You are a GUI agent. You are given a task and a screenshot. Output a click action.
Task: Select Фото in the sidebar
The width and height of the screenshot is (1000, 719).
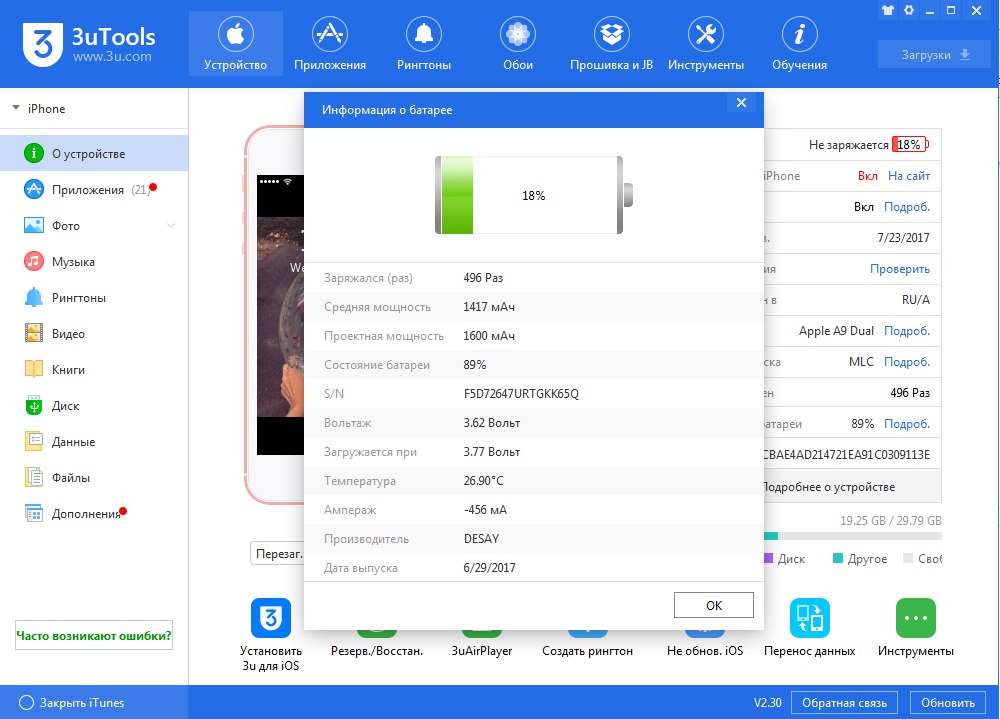pyautogui.click(x=94, y=226)
